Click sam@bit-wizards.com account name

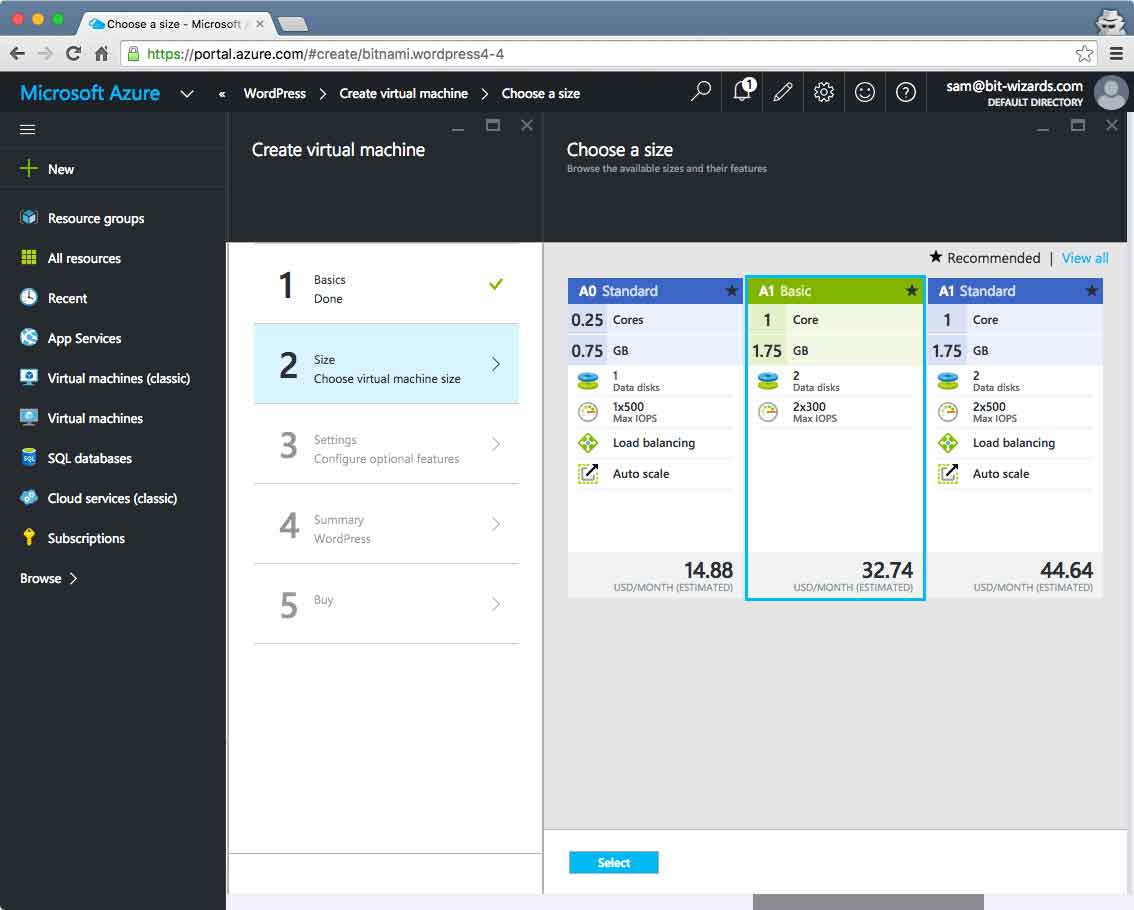pos(1014,86)
